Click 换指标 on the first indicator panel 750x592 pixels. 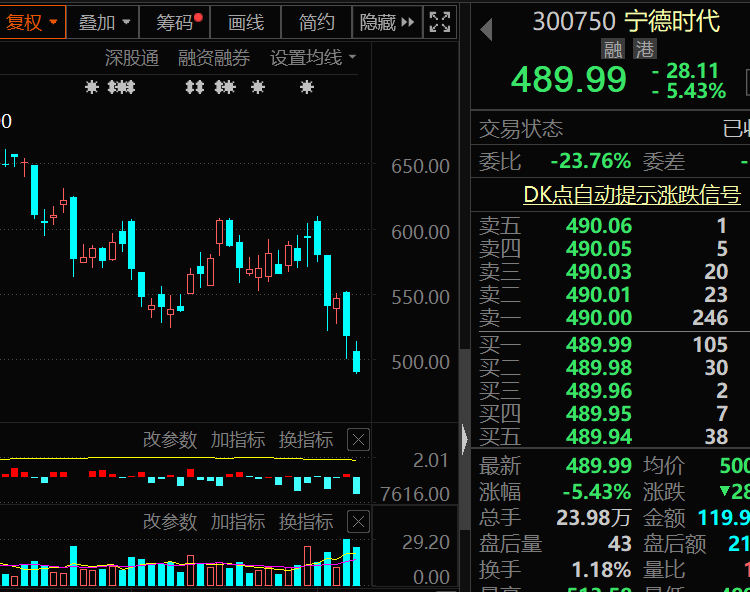[x=306, y=440]
